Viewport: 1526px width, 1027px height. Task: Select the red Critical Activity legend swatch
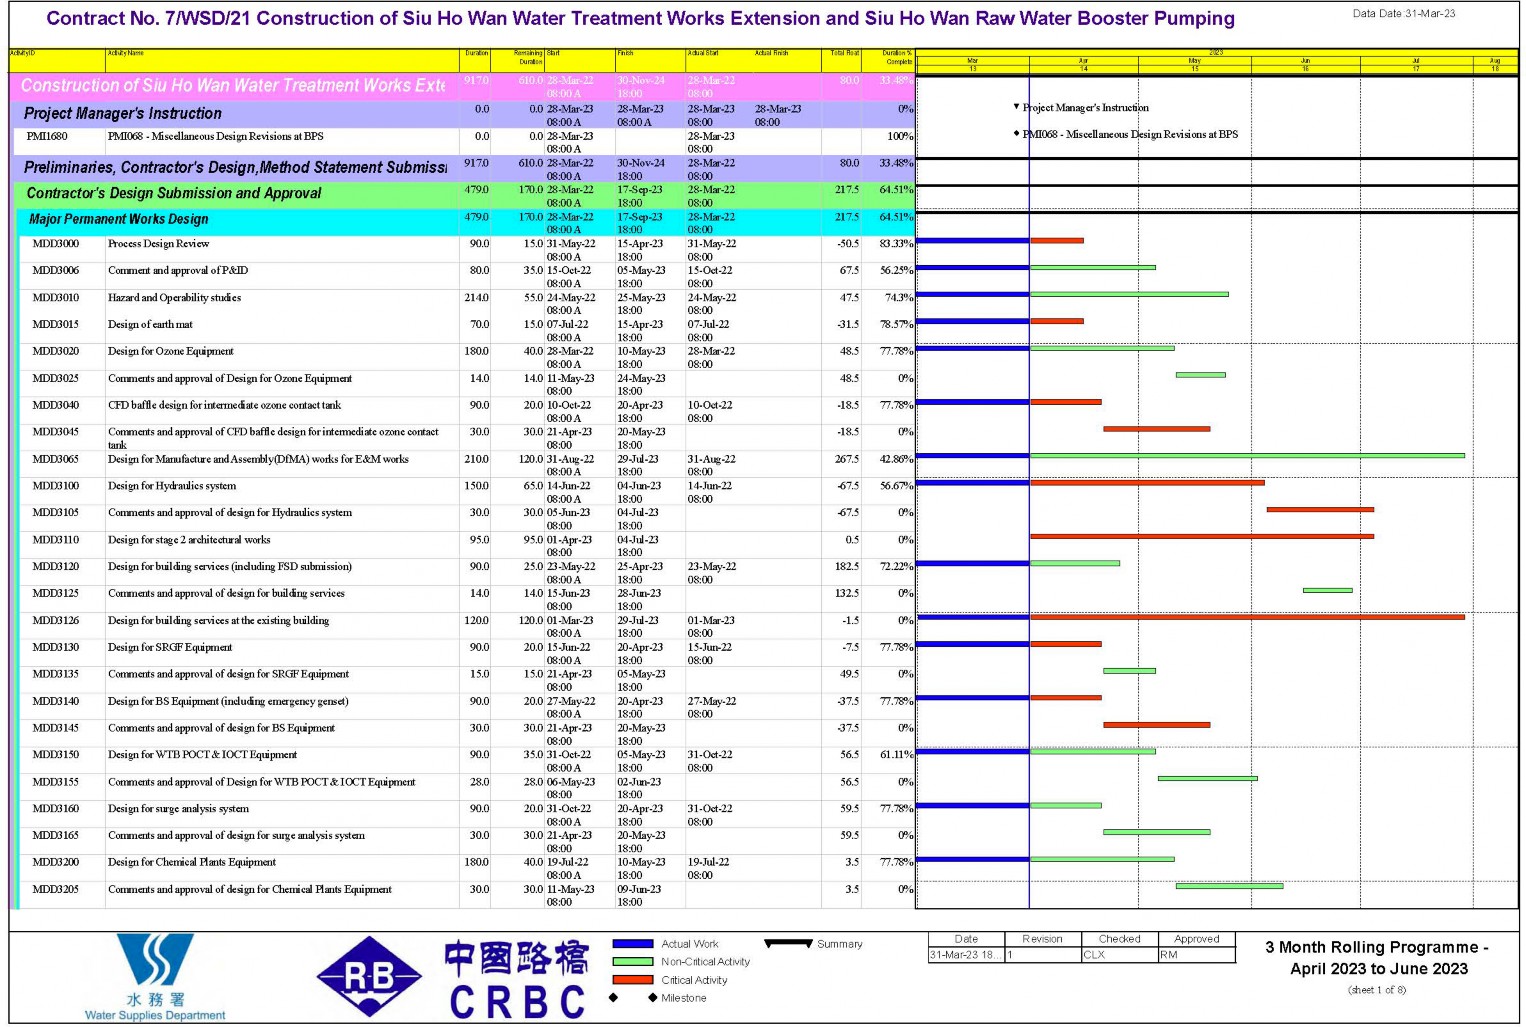pyautogui.click(x=632, y=980)
